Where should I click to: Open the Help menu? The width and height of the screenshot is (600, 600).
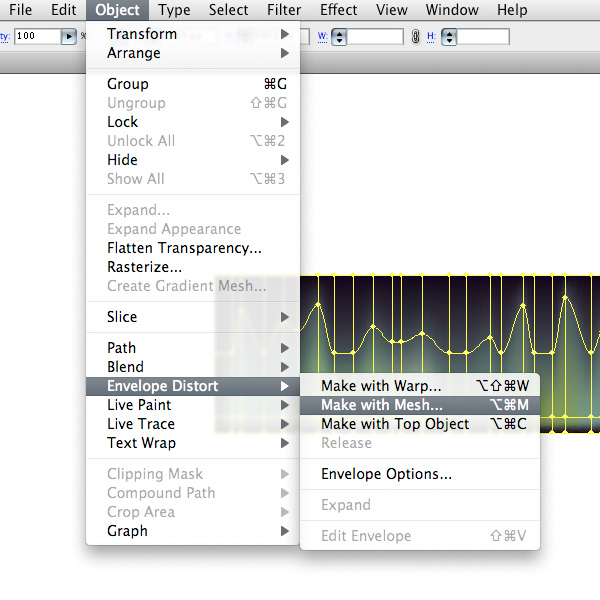[512, 10]
